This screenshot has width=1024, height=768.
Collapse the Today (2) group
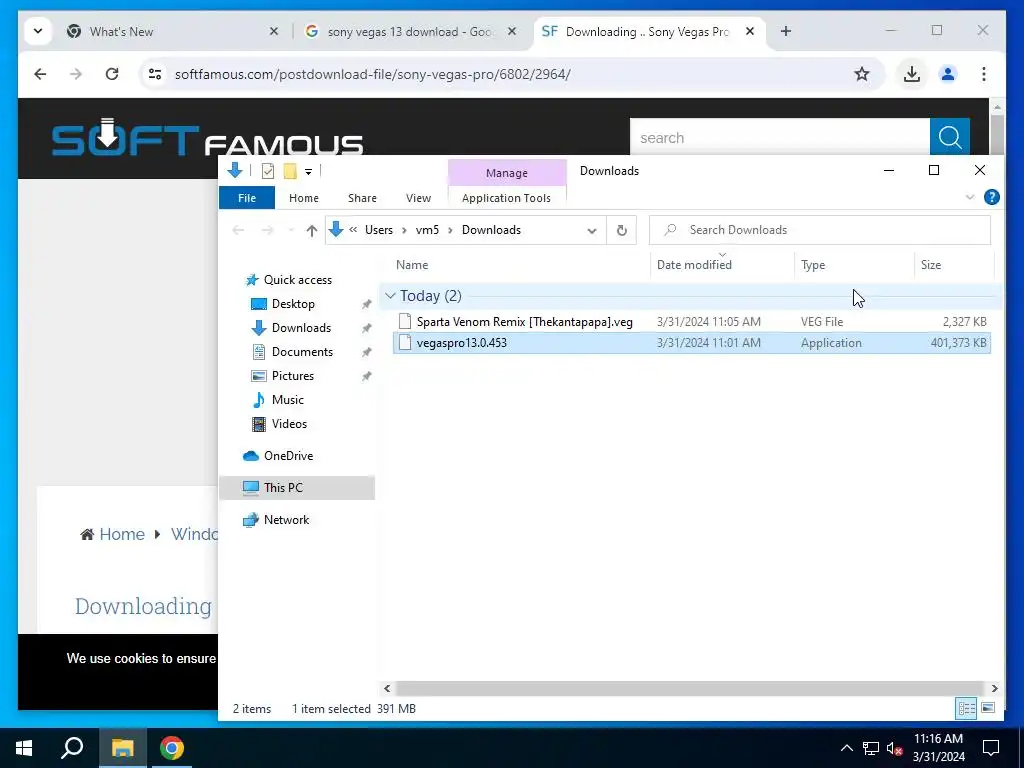click(391, 296)
